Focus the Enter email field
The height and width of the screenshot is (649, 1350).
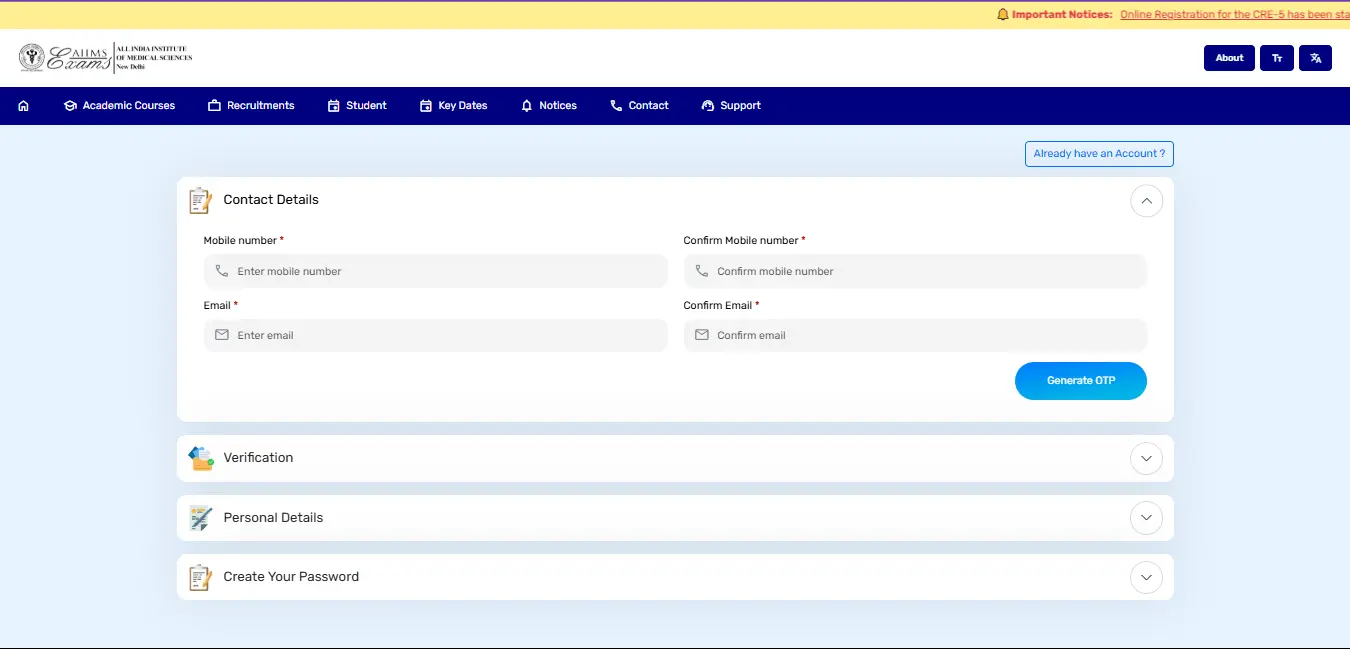[435, 335]
